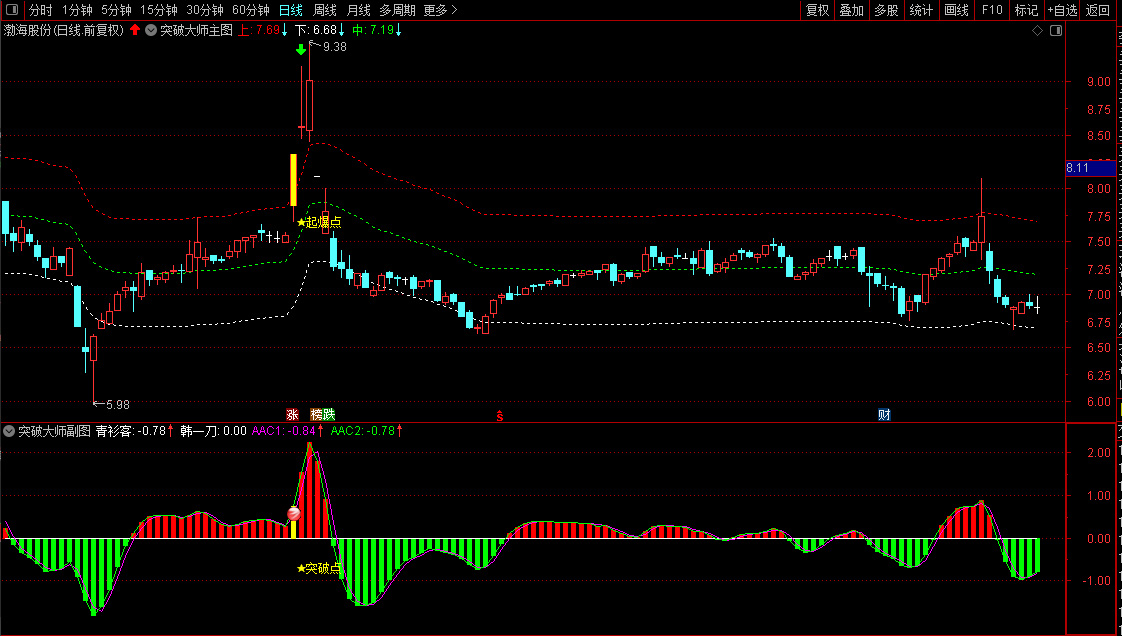Click the AAC1: -0.84 indicator value
The height and width of the screenshot is (636, 1122).
point(288,431)
